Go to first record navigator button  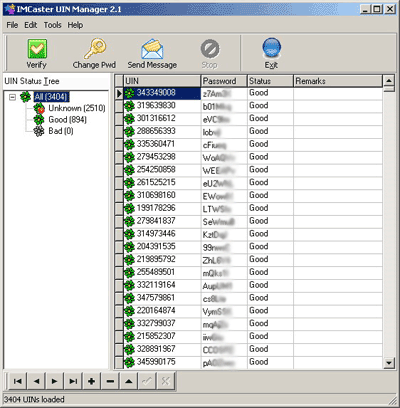pos(17,381)
